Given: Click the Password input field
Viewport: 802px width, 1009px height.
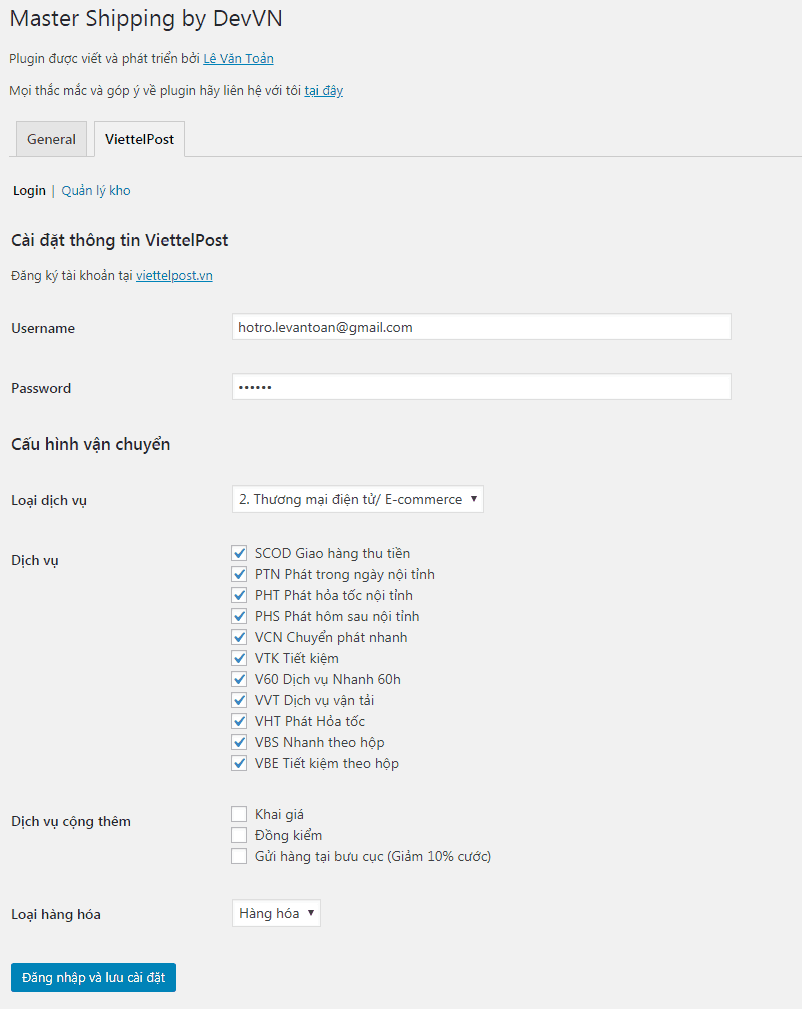Looking at the screenshot, I should coord(481,386).
